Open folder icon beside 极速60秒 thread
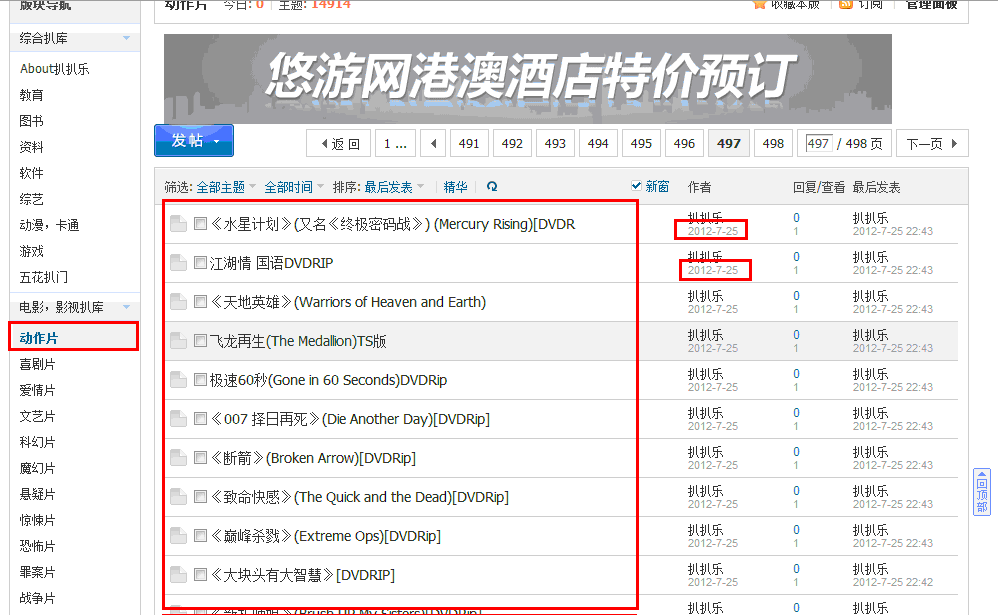Screen dimensions: 998x615 [178, 380]
